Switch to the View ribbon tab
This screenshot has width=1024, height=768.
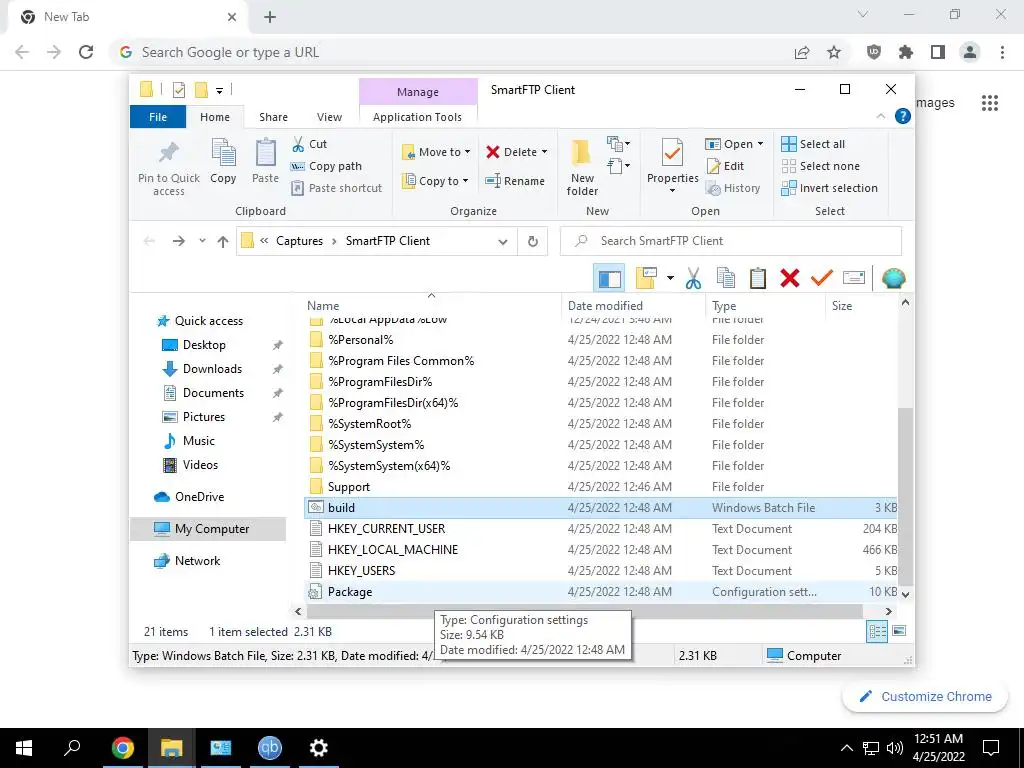[329, 117]
